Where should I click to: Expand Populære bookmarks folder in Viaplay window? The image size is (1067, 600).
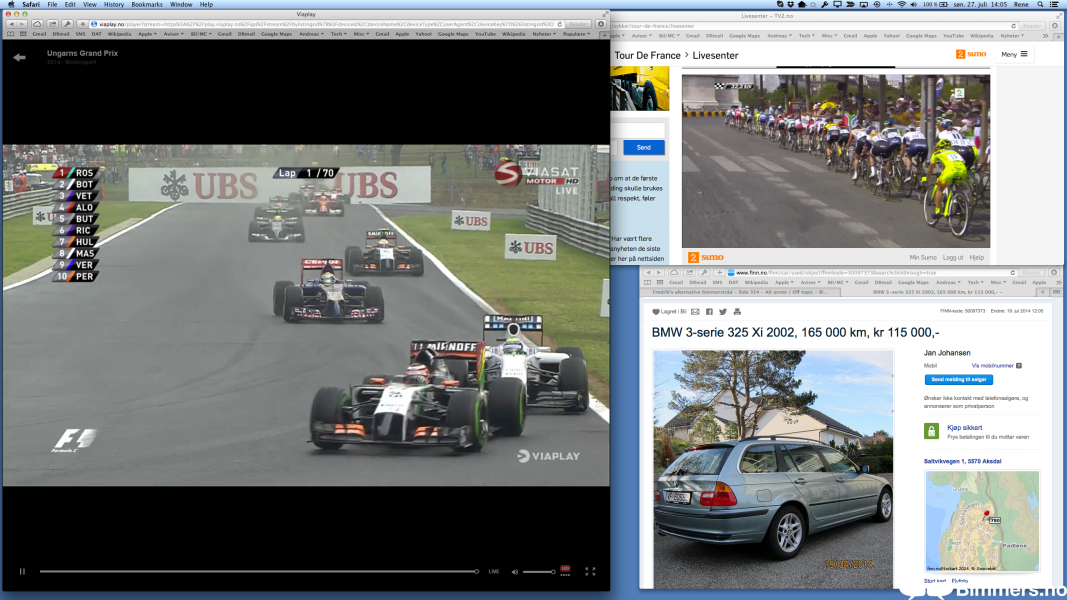(x=576, y=33)
